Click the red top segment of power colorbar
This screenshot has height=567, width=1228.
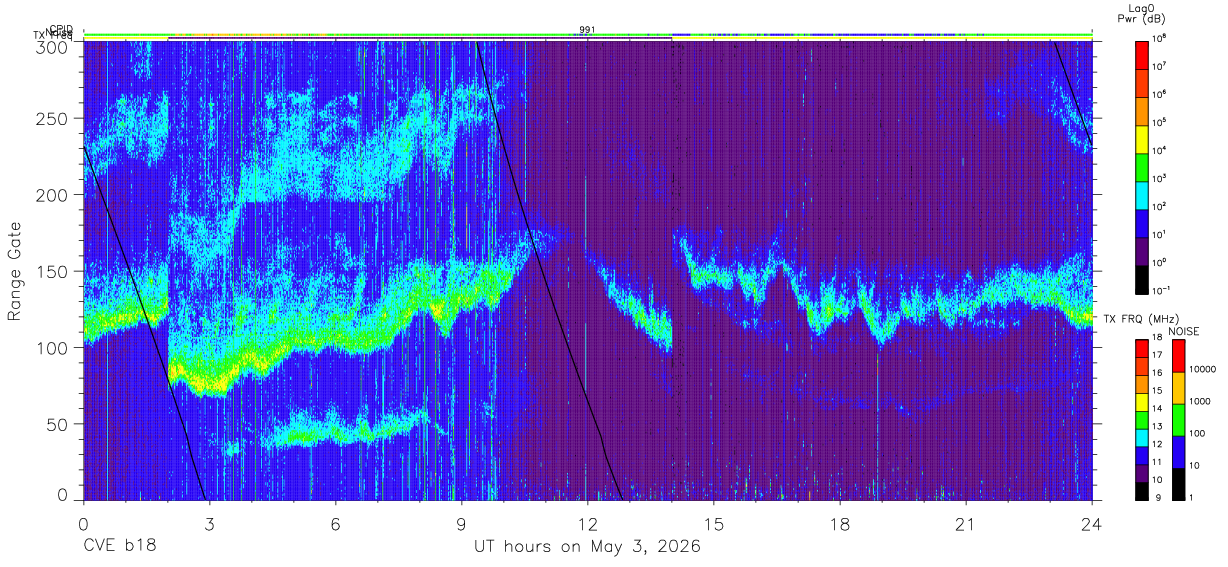coord(1141,54)
